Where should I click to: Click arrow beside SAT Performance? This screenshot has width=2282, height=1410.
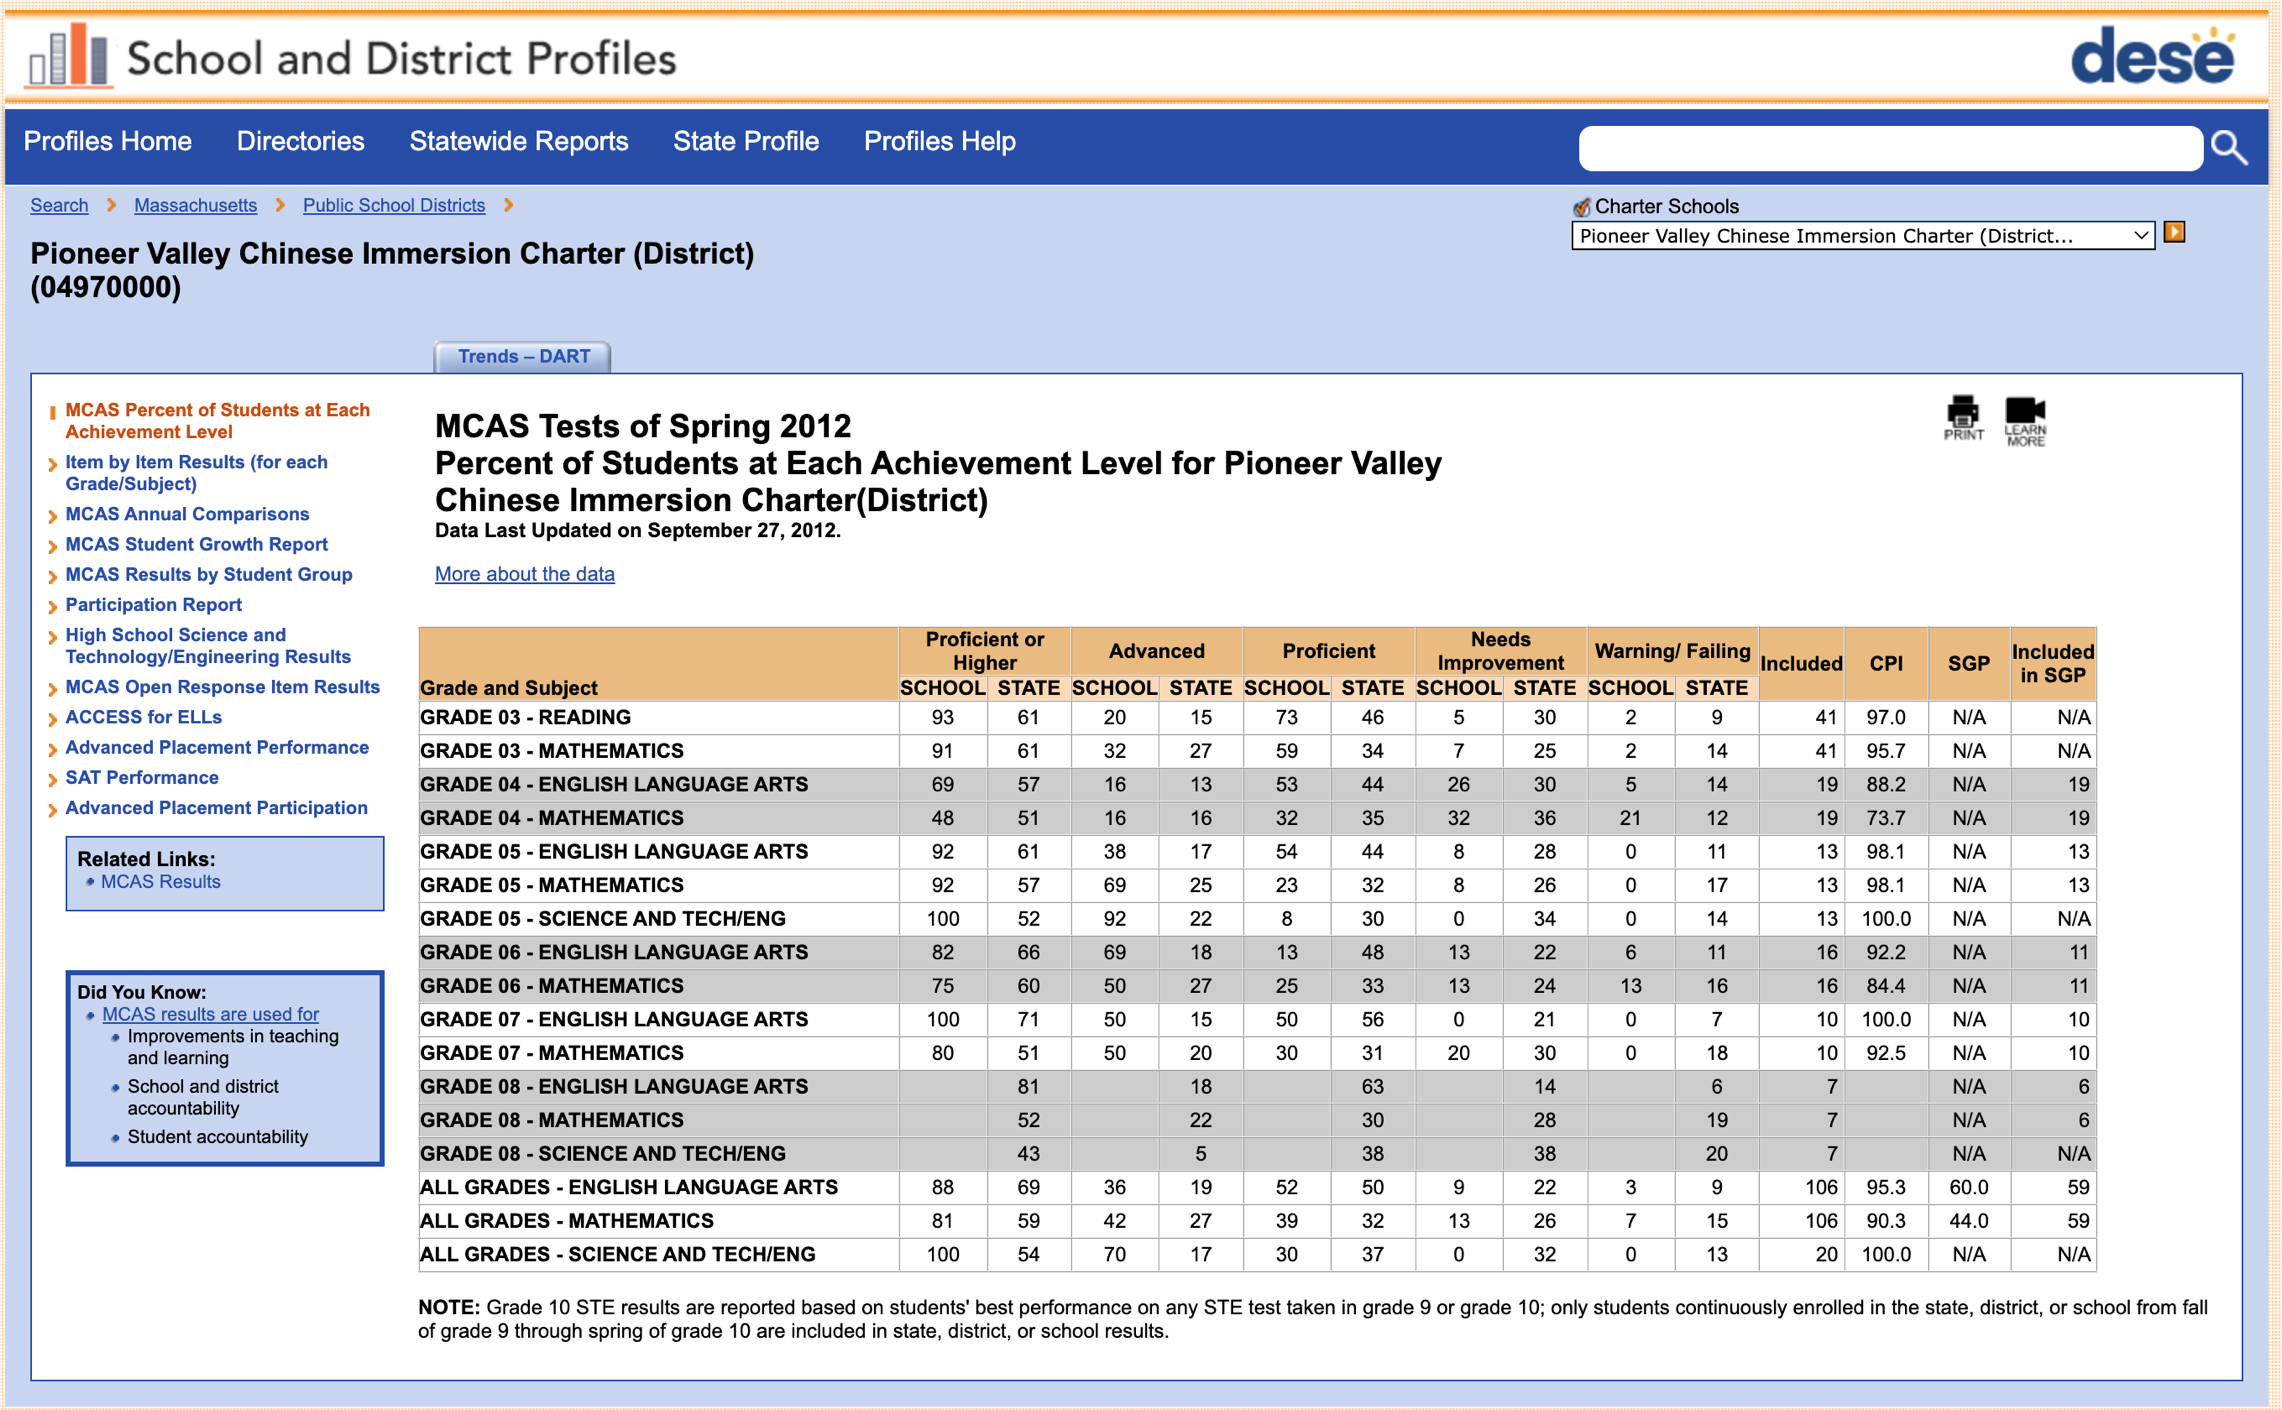coord(52,780)
